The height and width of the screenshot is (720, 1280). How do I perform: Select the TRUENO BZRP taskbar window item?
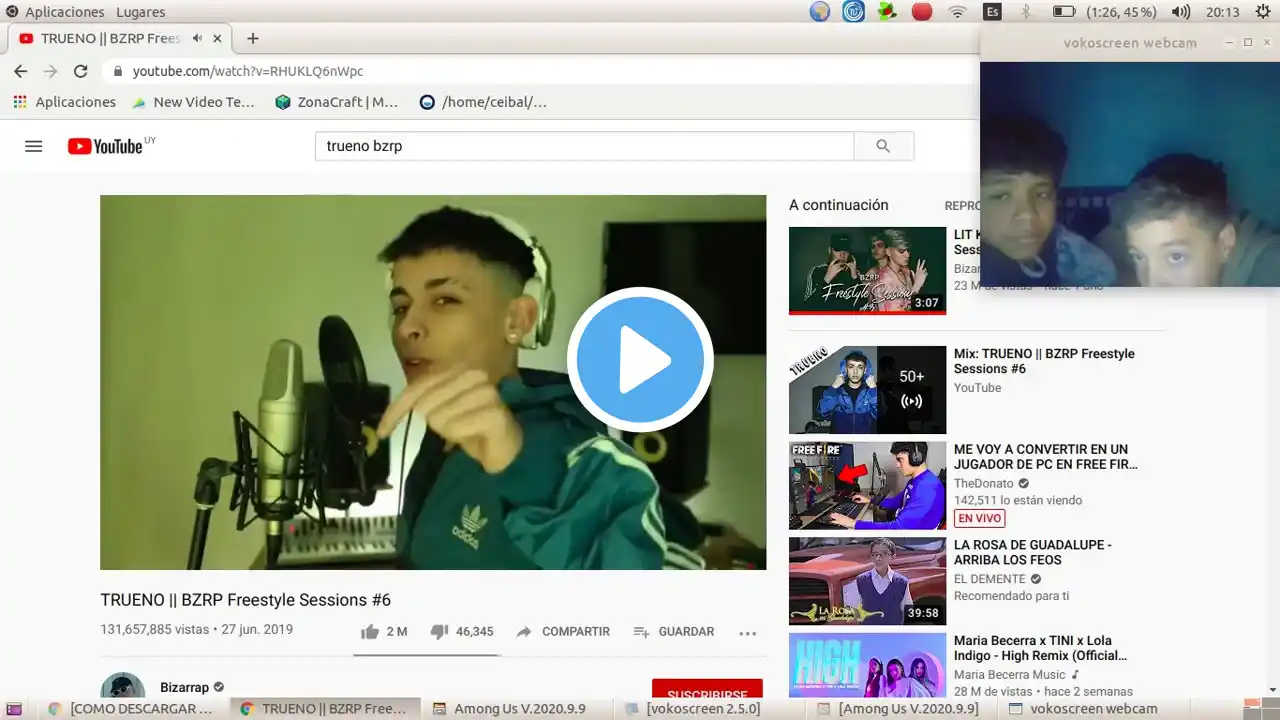click(x=323, y=709)
